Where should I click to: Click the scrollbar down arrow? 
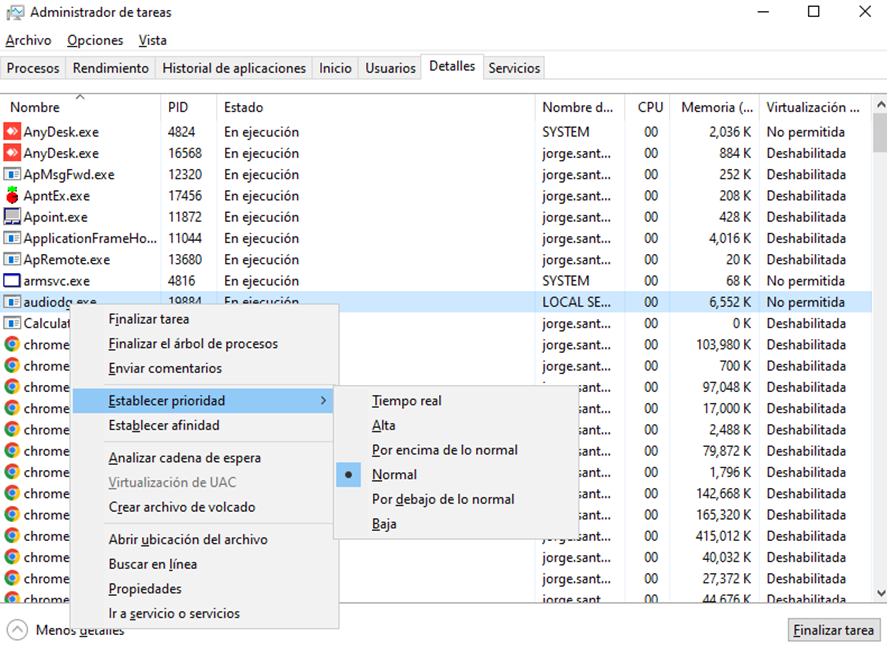pyautogui.click(x=880, y=593)
